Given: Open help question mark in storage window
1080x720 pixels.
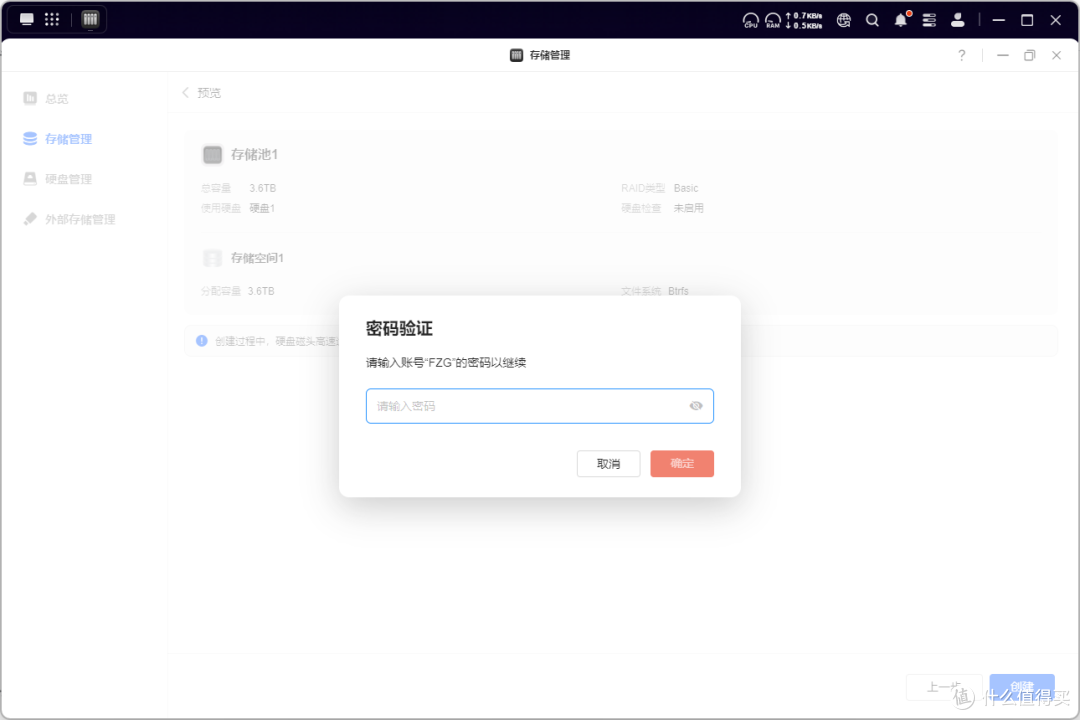Looking at the screenshot, I should (x=962, y=55).
